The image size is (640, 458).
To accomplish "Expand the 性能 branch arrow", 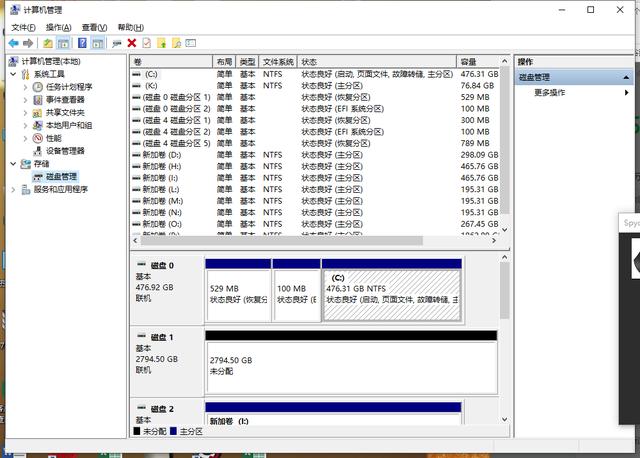I will [25, 138].
